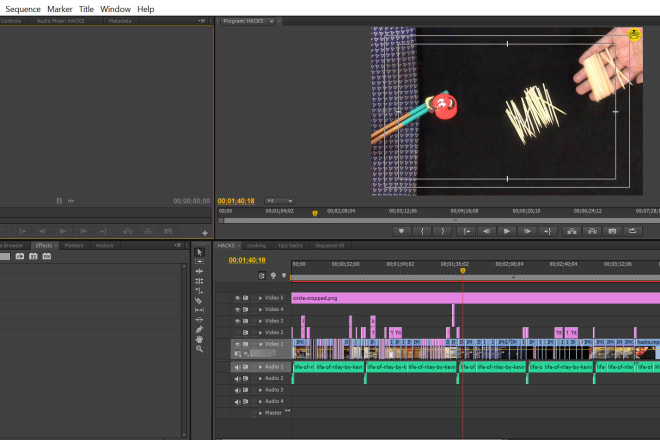The width and height of the screenshot is (660, 440).
Task: Expand the Video 2 track
Action: [261, 333]
